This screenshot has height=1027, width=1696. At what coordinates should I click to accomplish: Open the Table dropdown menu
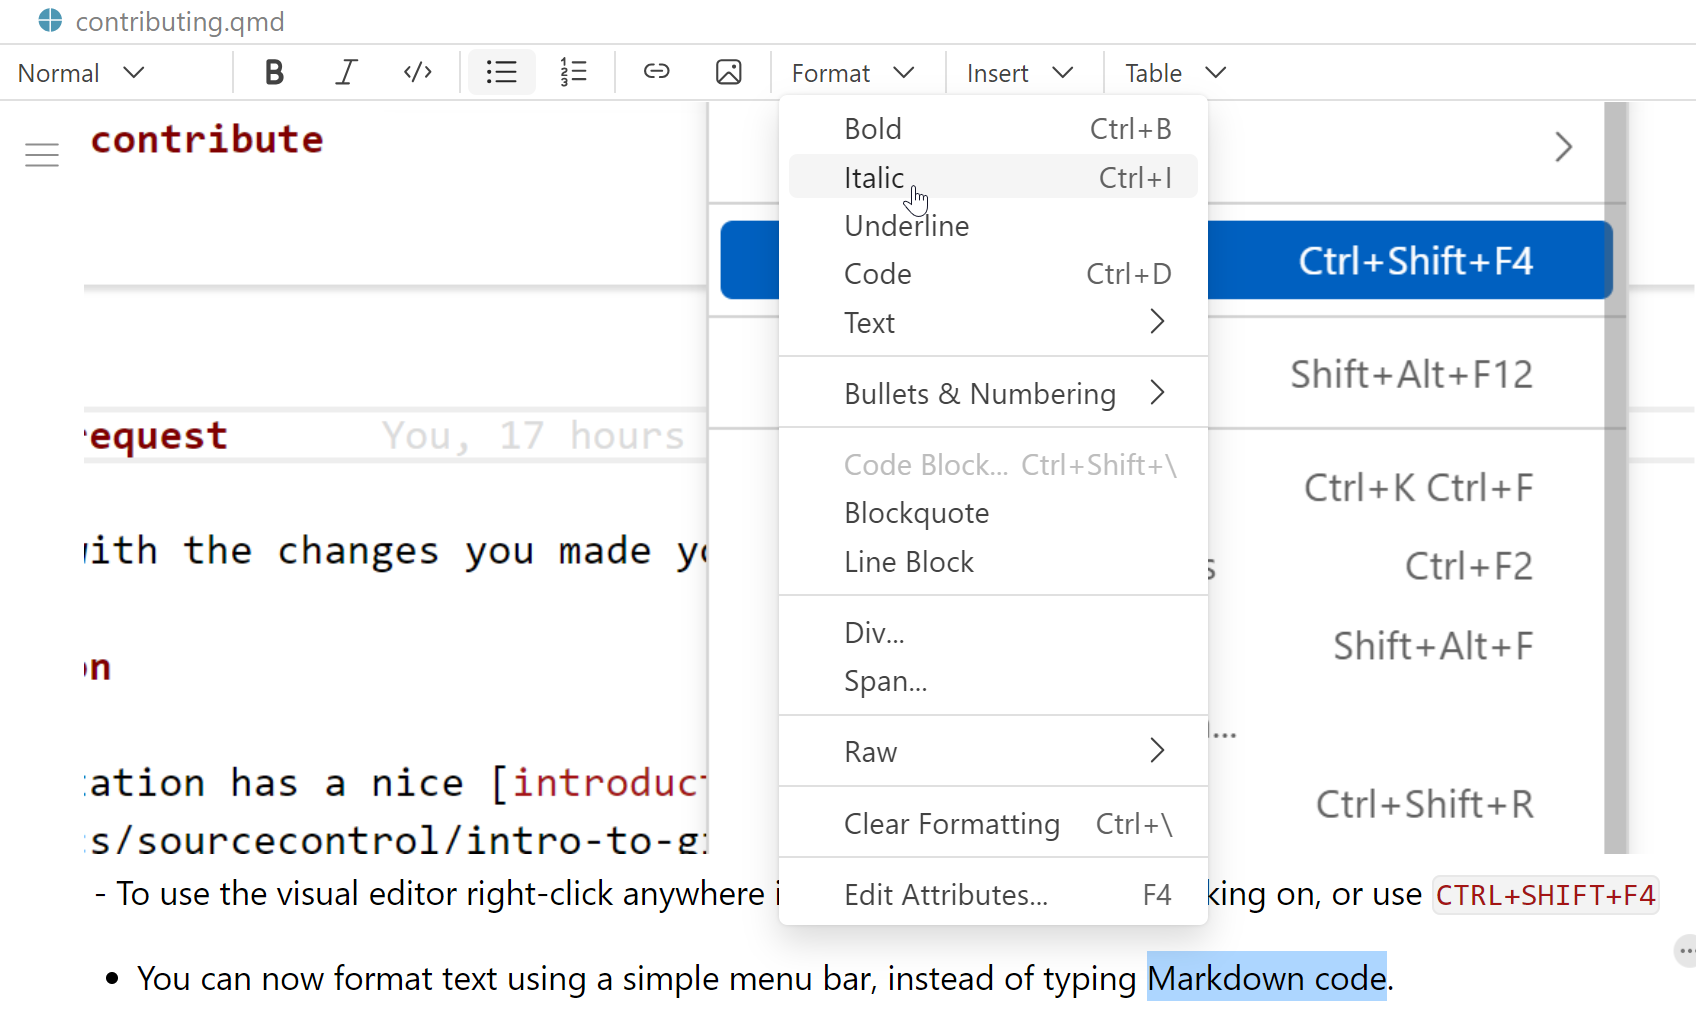pos(1174,73)
